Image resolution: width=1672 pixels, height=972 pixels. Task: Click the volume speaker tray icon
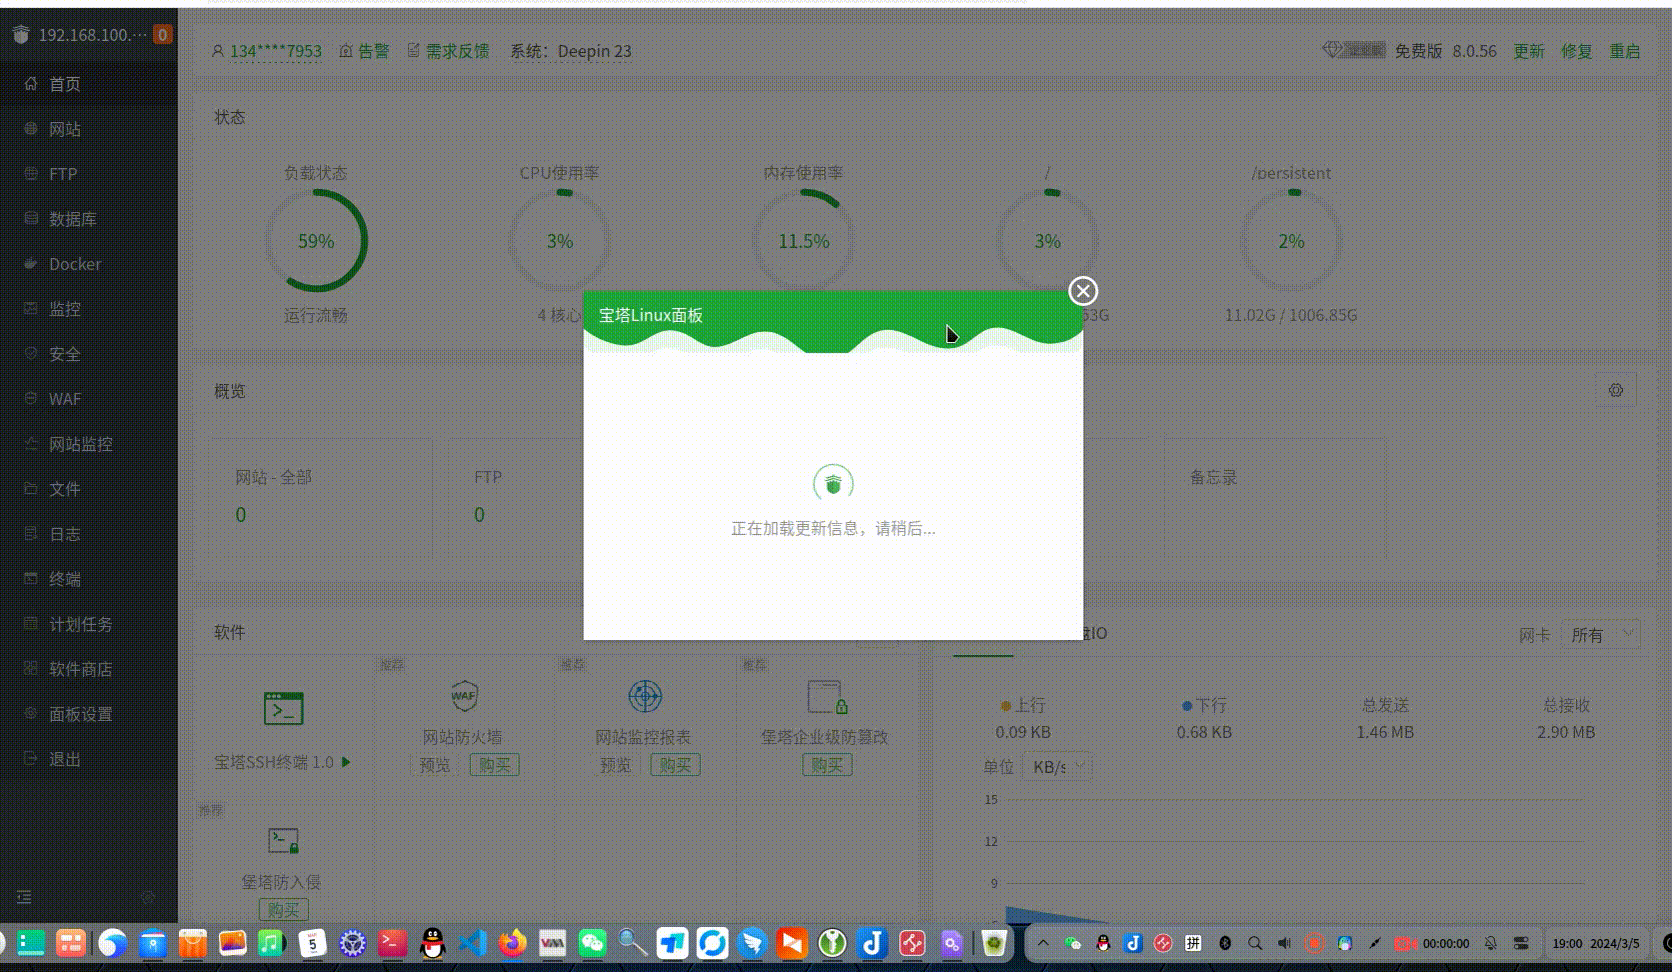coord(1284,943)
